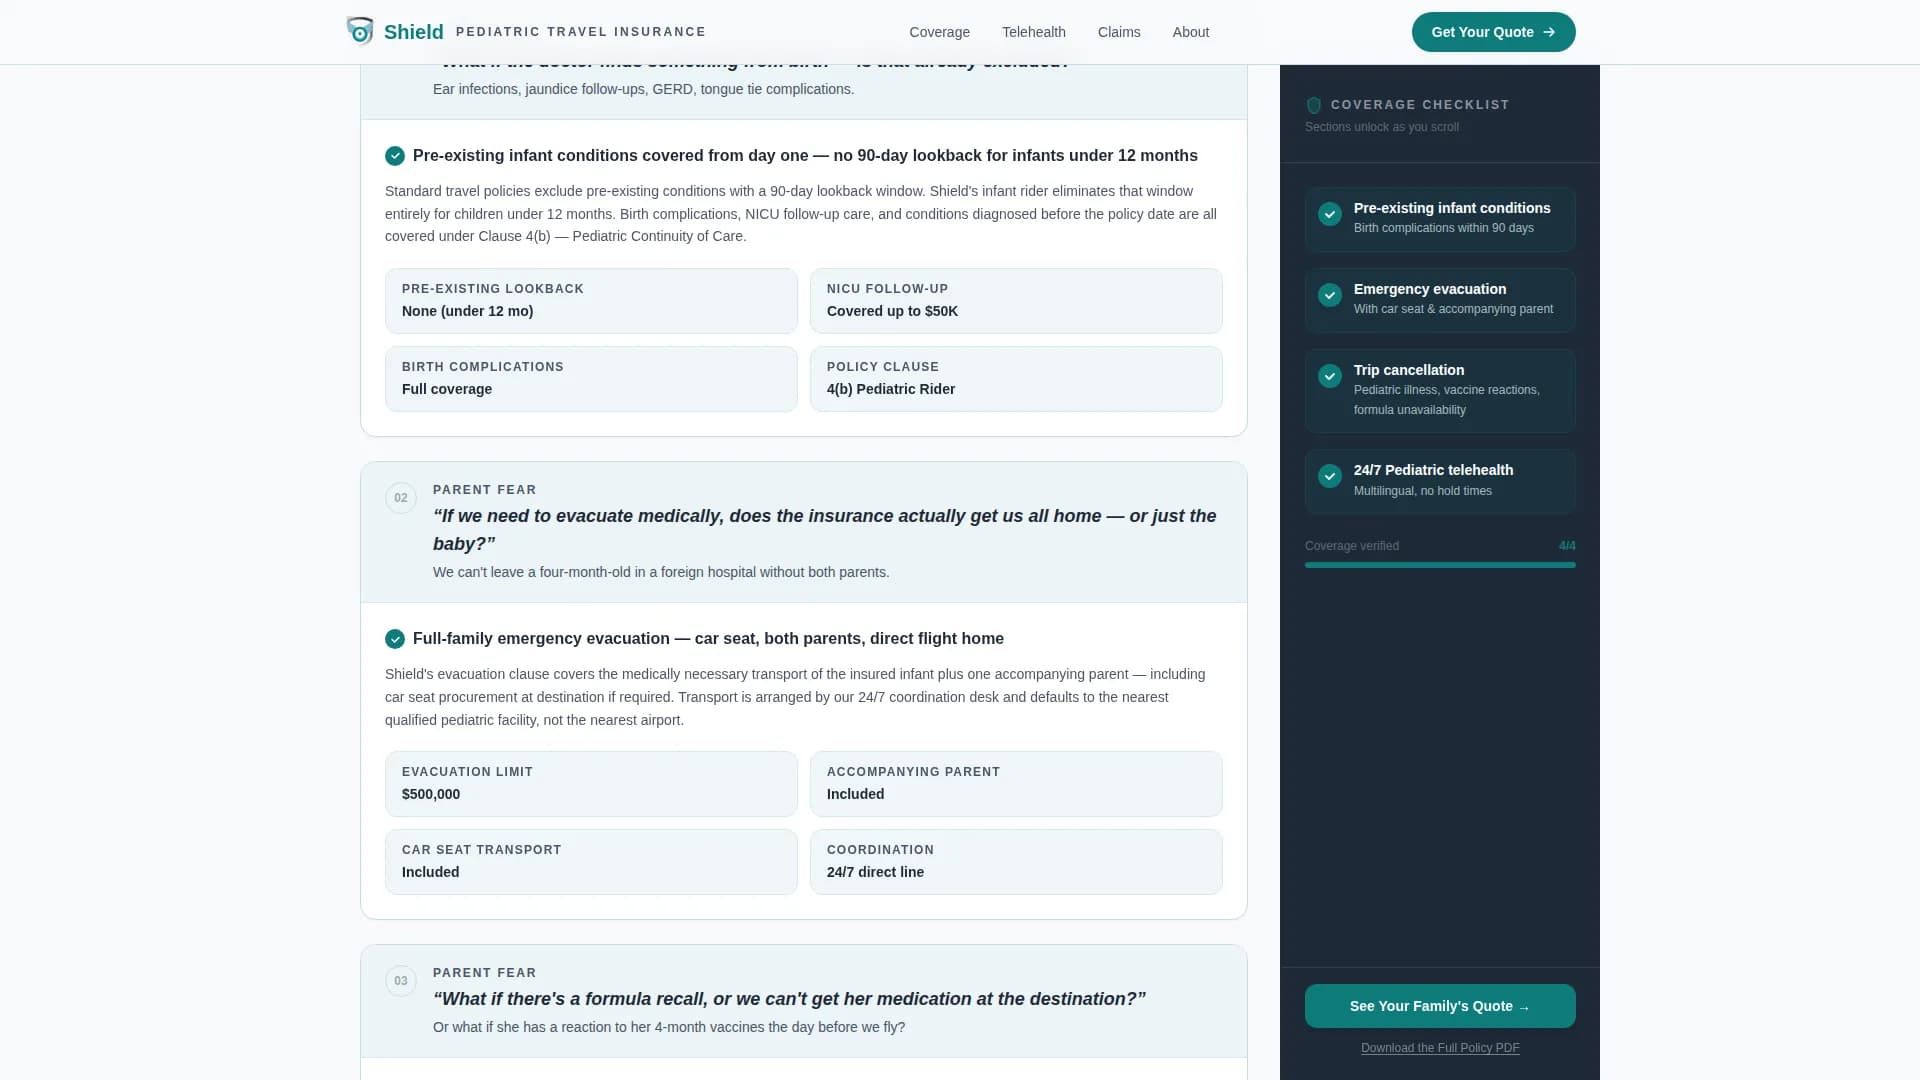Select the Coordination 24/7 direct line card
1920x1080 pixels.
1016,862
